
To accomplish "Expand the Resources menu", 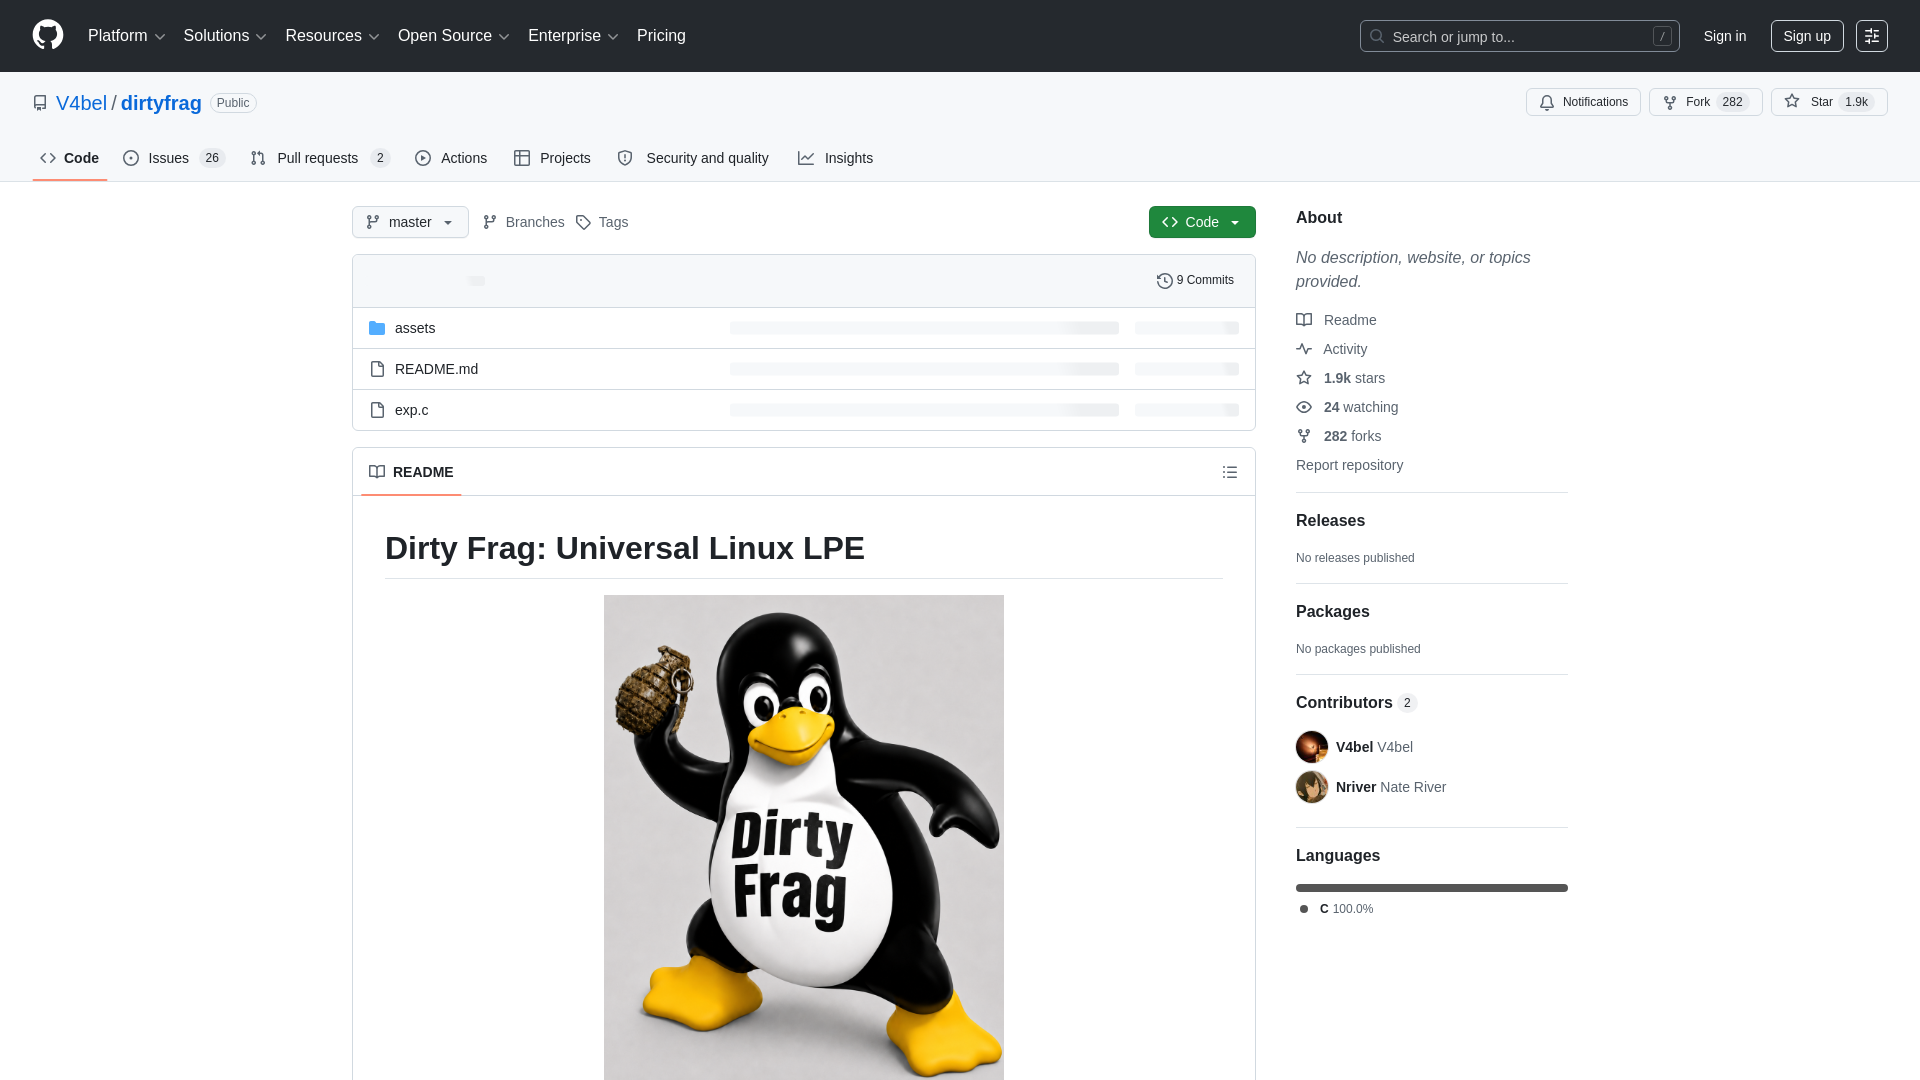I will click(332, 36).
